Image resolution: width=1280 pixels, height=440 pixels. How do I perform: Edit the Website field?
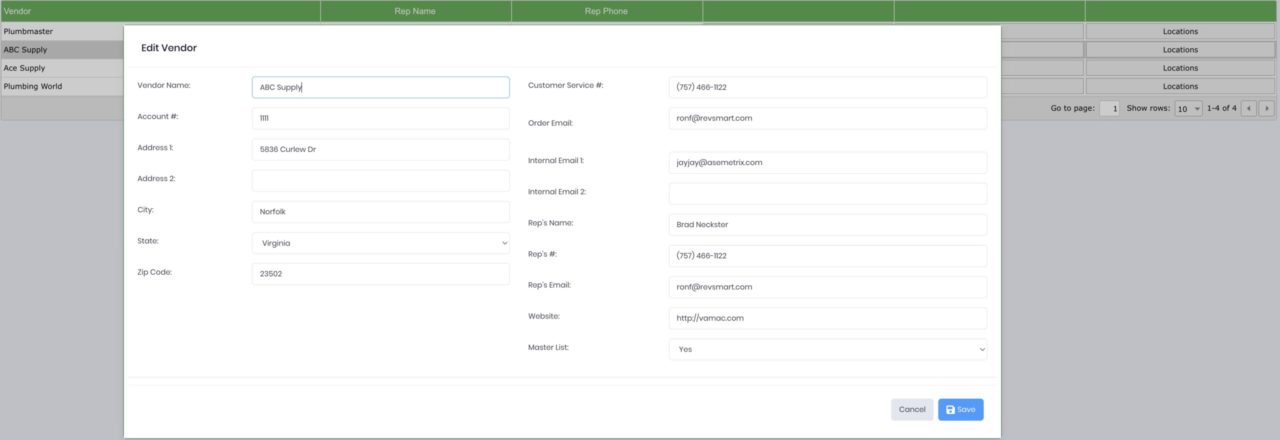click(827, 318)
